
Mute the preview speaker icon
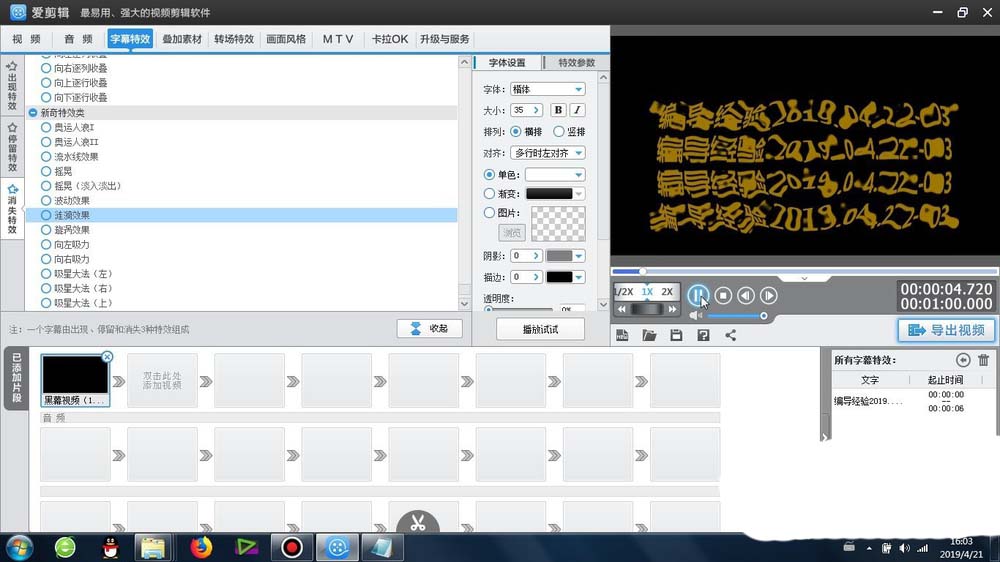(x=695, y=316)
